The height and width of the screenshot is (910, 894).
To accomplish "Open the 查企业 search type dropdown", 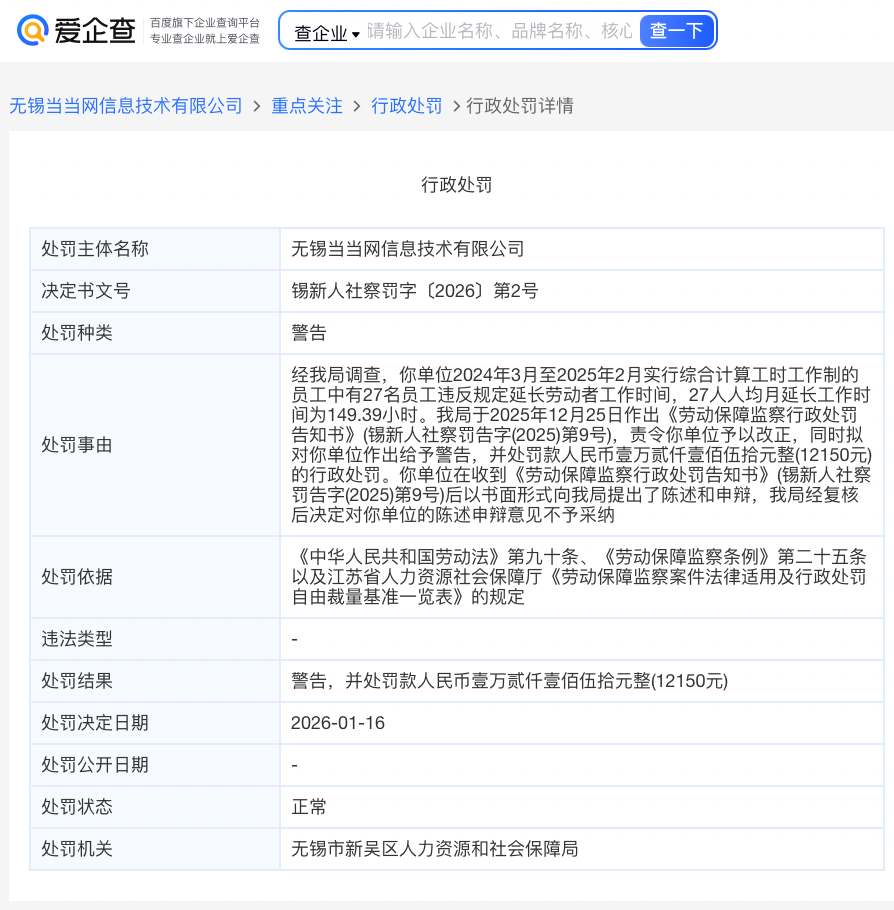I will pos(322,30).
